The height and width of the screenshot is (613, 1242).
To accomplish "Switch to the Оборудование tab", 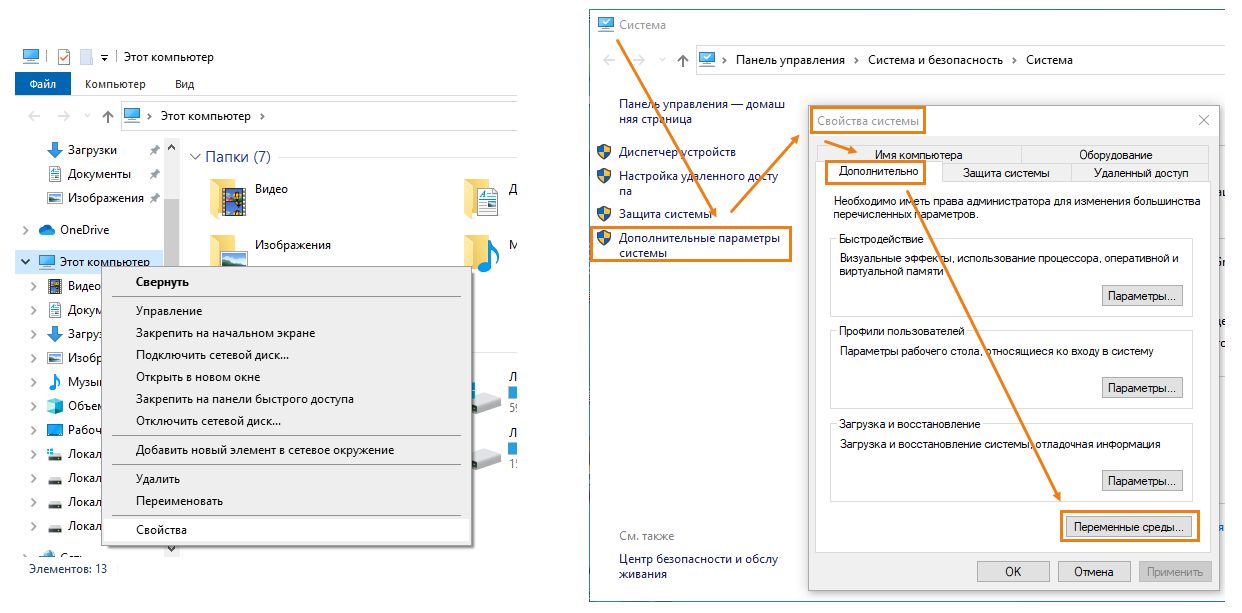I will click(1115, 155).
